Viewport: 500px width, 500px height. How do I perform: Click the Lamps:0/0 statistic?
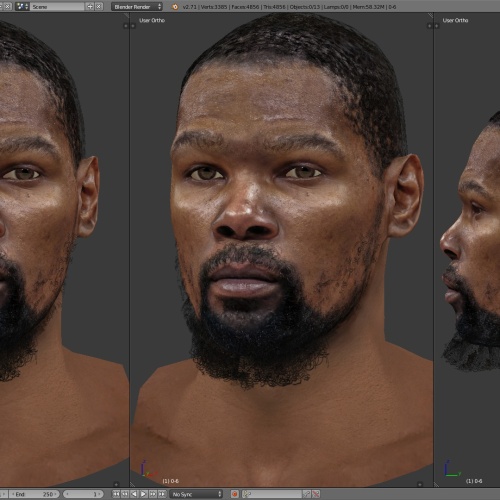pyautogui.click(x=337, y=7)
